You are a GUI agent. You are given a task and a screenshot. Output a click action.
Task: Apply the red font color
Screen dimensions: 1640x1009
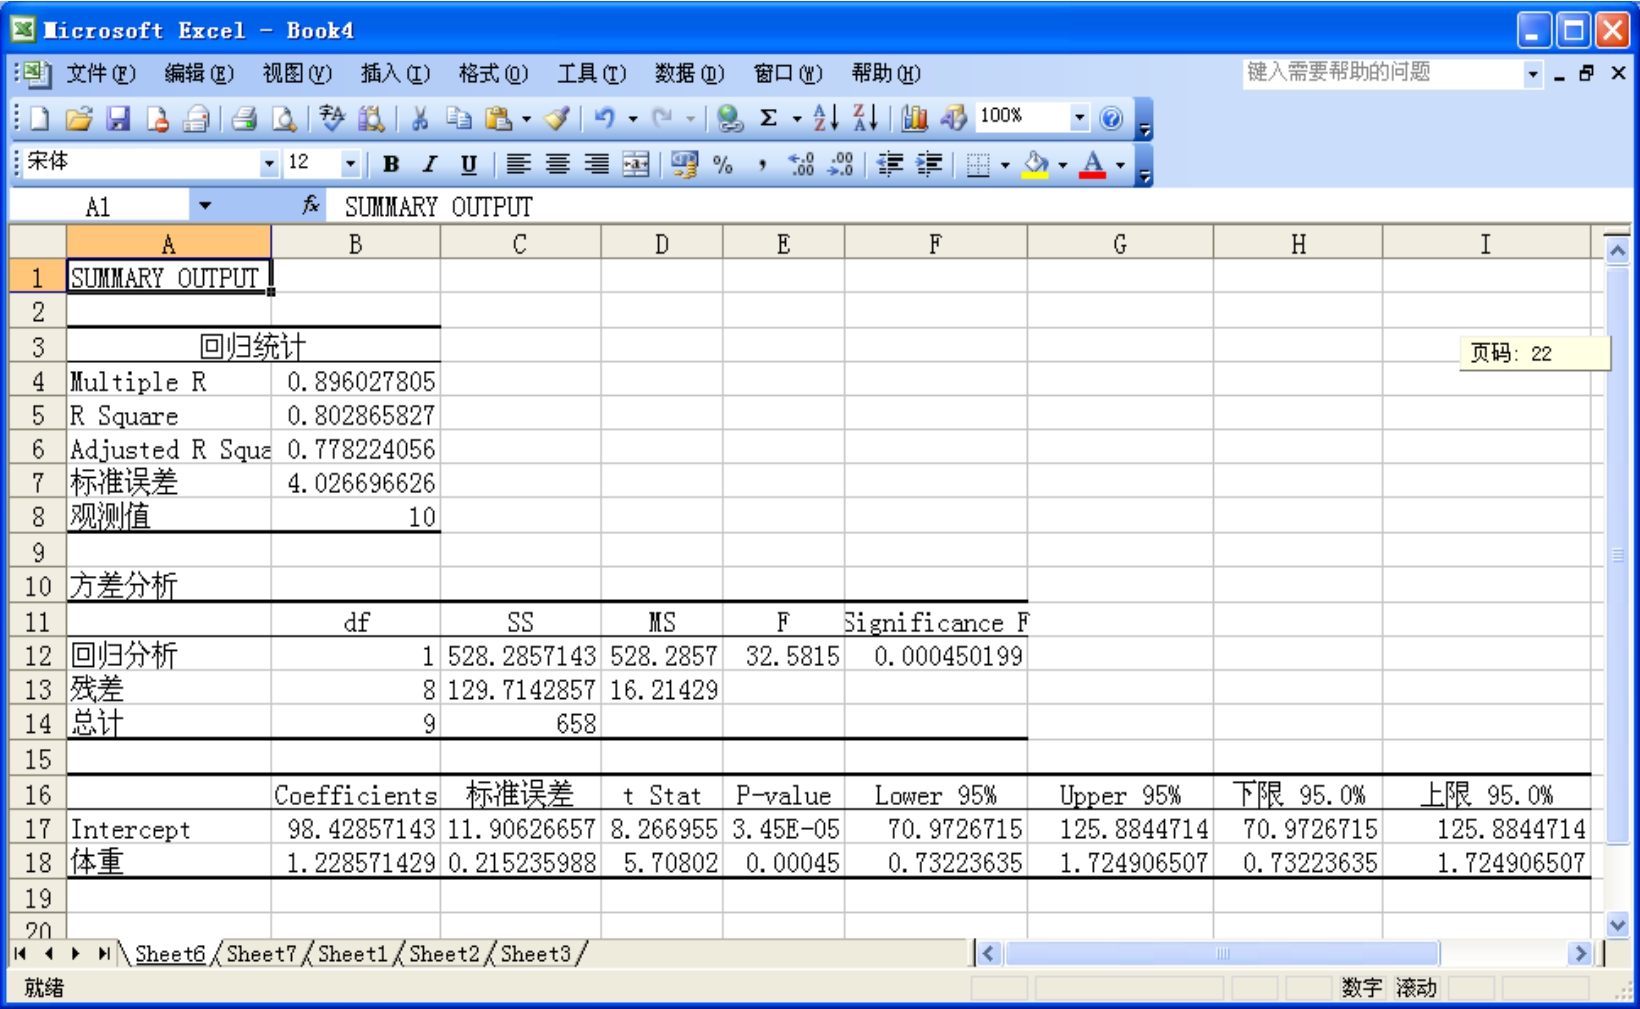[1094, 164]
